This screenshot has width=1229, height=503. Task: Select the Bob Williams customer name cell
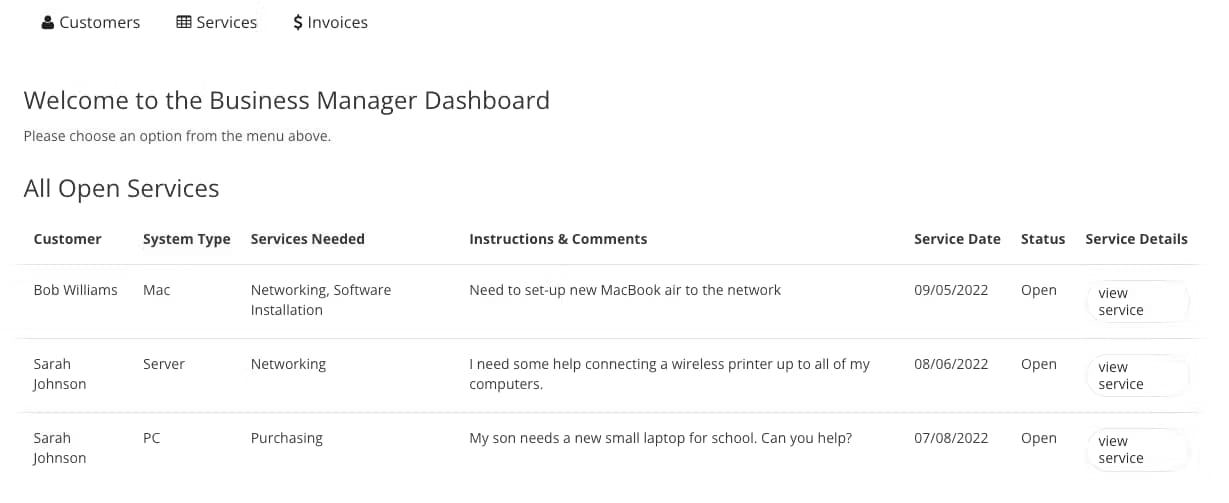click(x=75, y=290)
